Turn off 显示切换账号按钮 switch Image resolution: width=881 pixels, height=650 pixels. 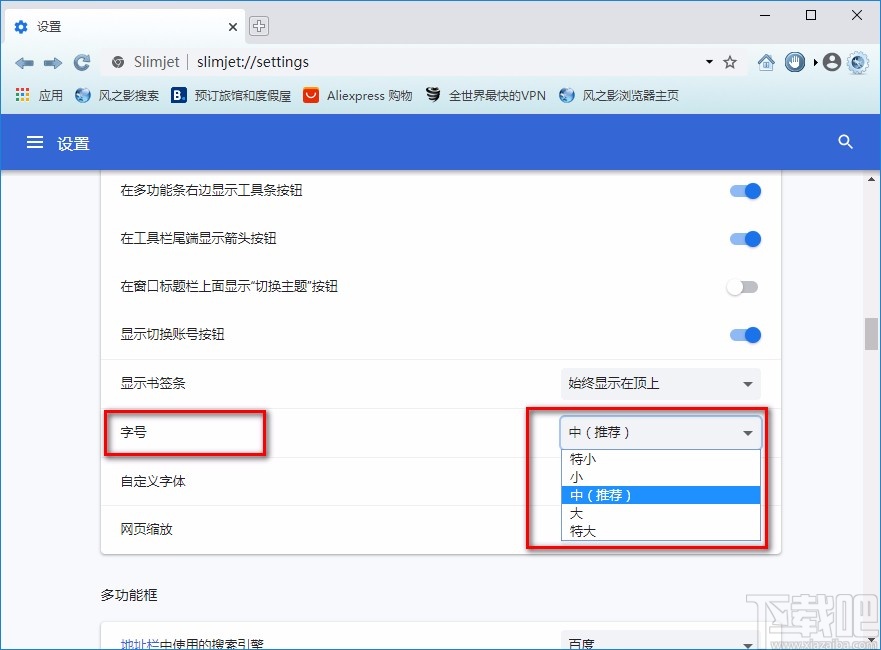745,335
